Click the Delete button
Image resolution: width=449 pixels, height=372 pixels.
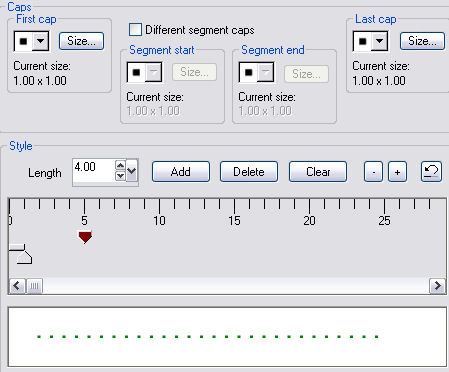[x=249, y=172]
